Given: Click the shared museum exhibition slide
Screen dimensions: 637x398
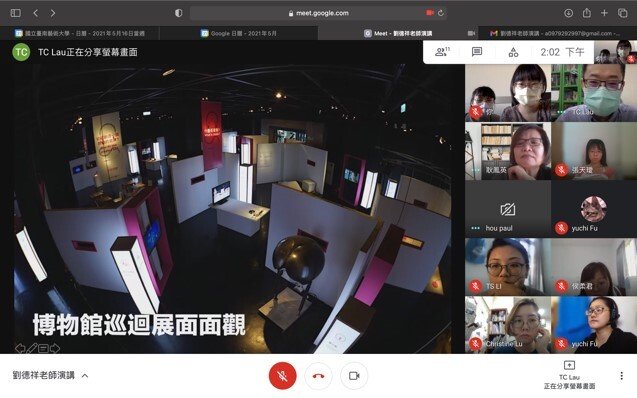Looking at the screenshot, I should coord(232,209).
